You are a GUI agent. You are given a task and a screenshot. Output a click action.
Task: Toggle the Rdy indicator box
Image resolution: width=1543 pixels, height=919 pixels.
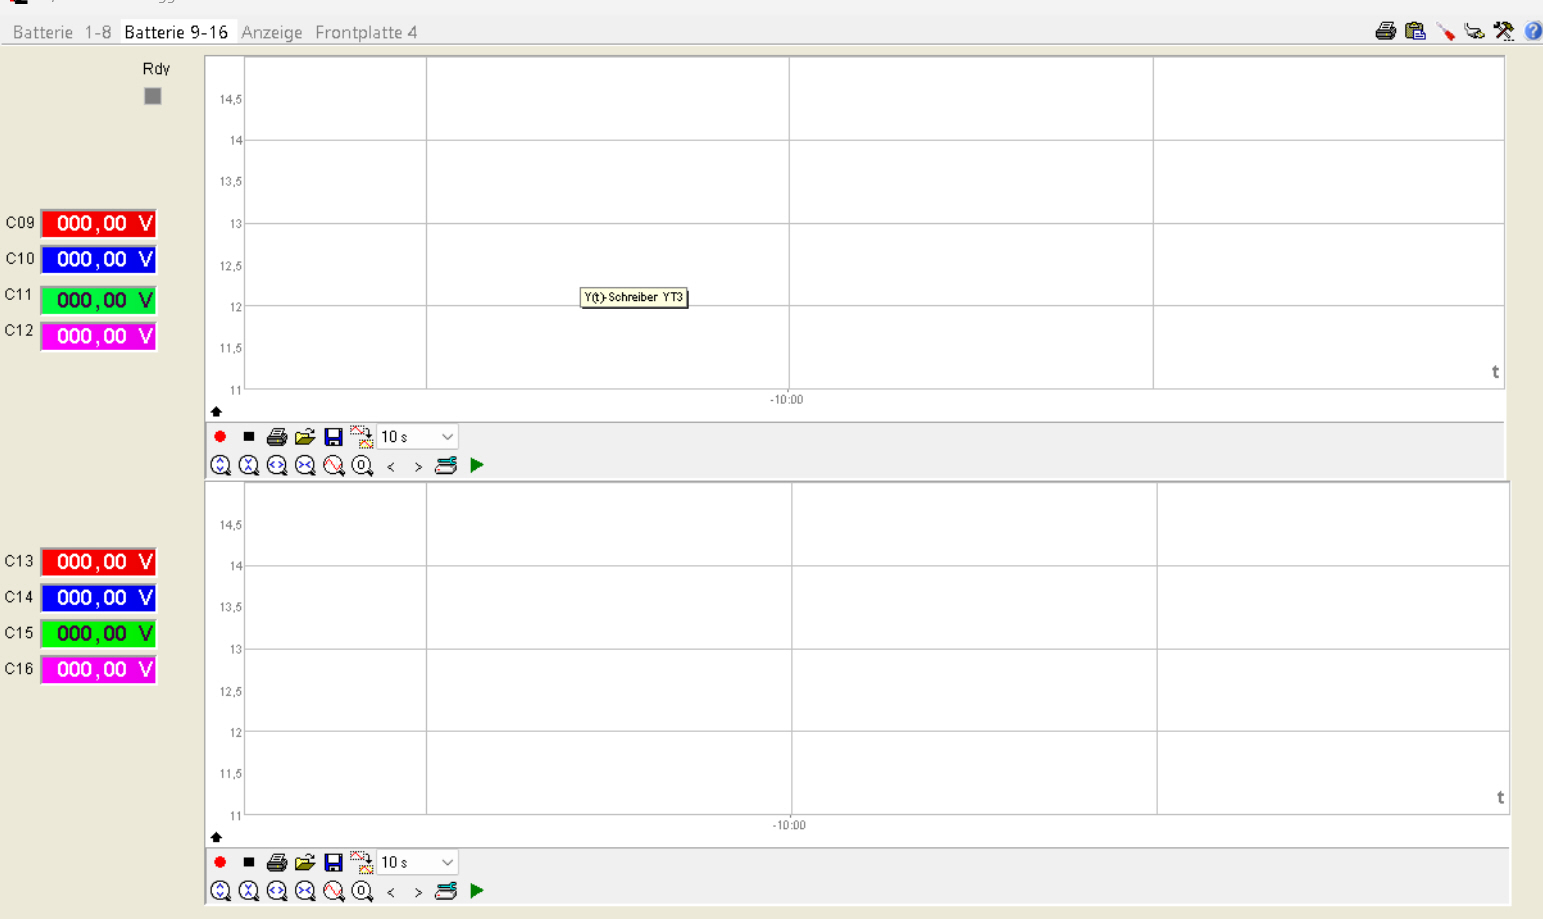[153, 96]
